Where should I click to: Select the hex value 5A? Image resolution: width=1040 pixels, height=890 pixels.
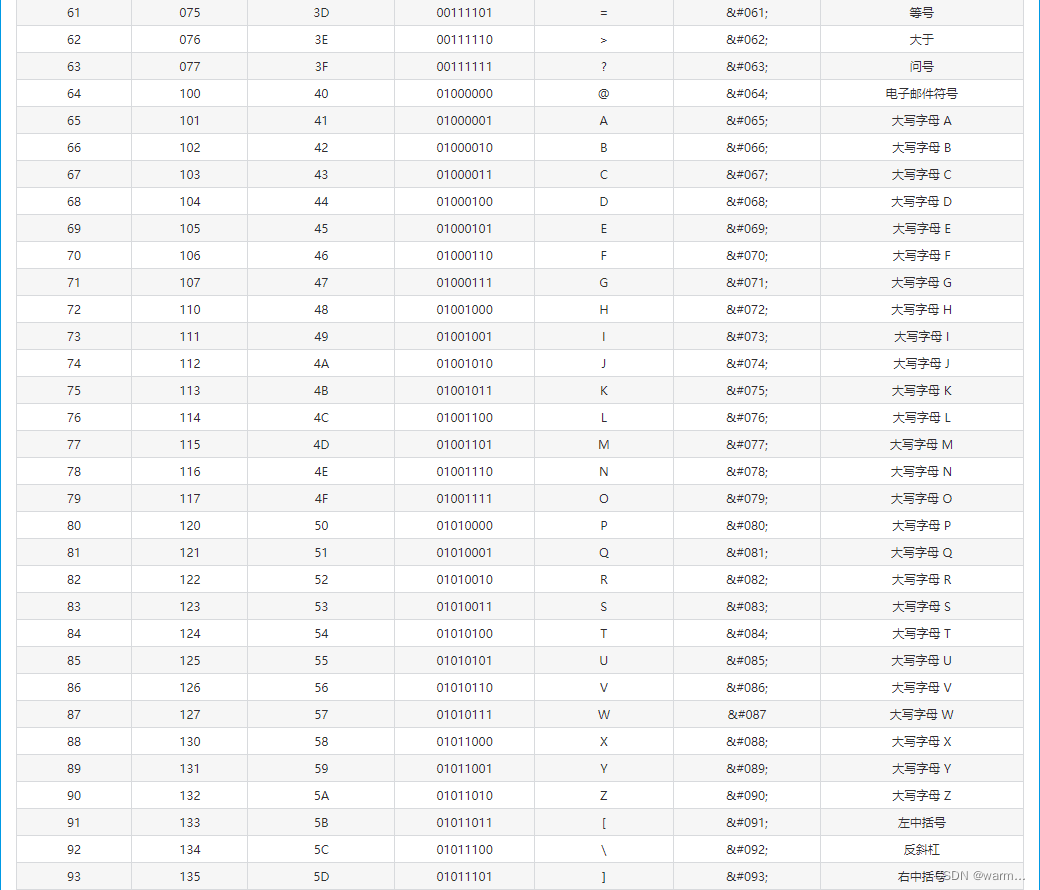(x=321, y=796)
